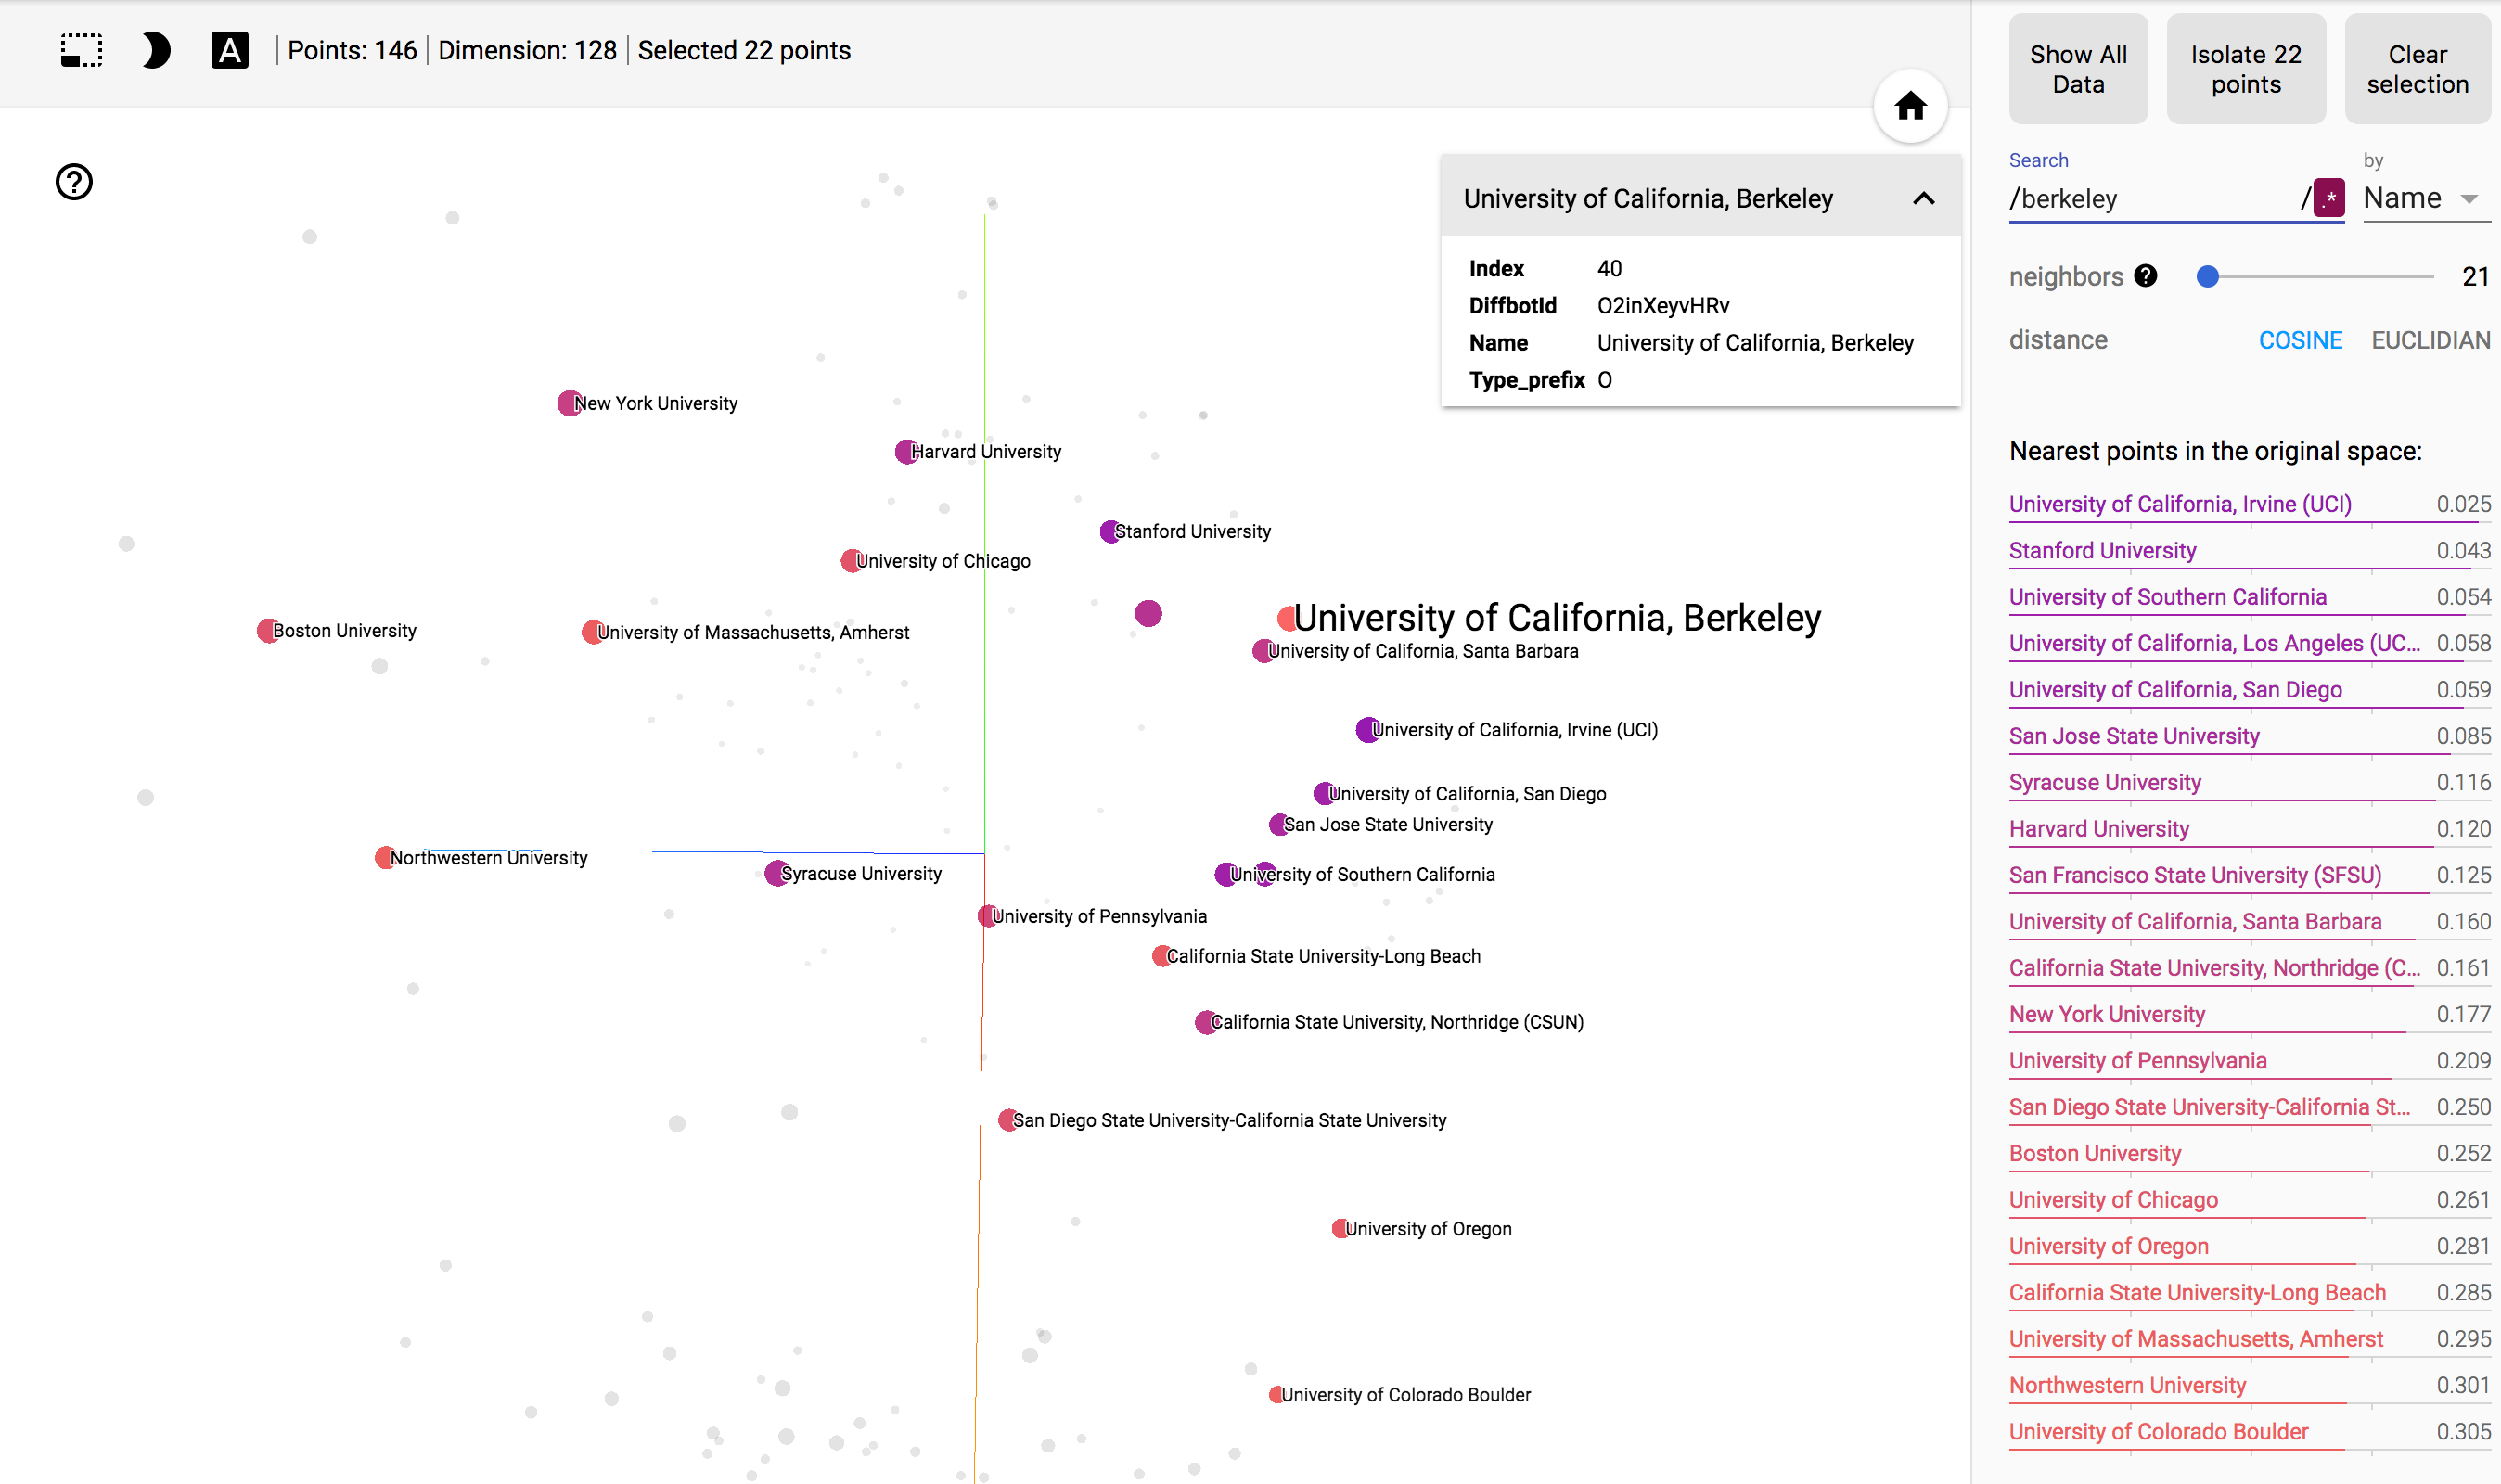Click San Jose State point in plot
The image size is (2501, 1484).
[x=1279, y=825]
